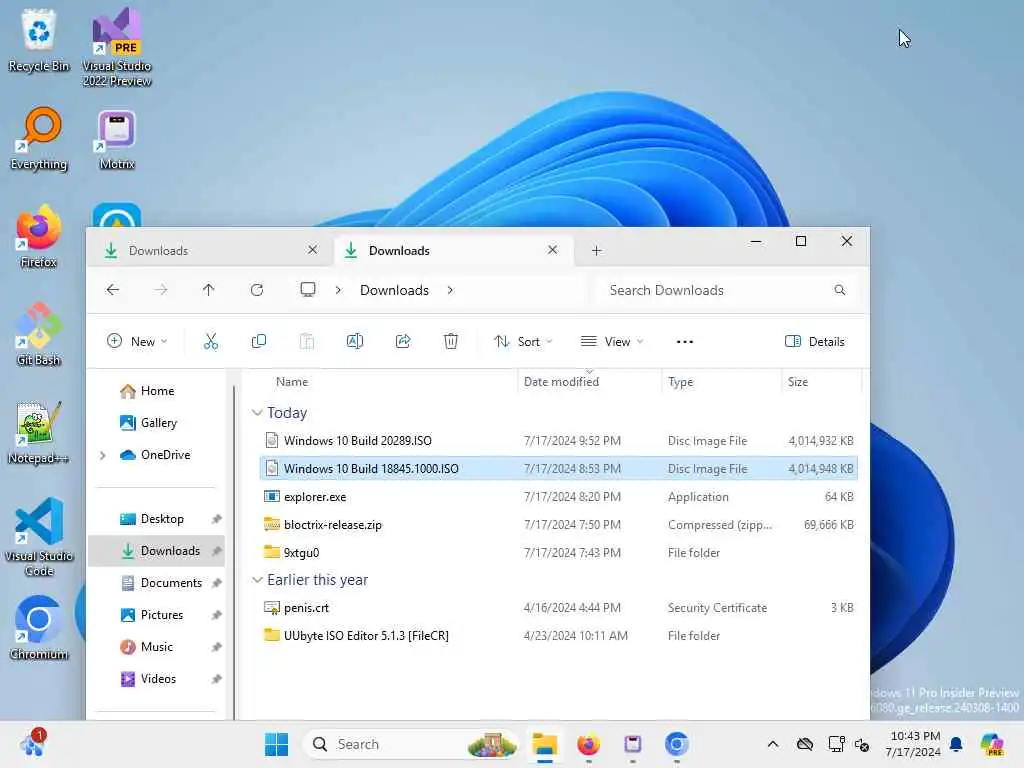Viewport: 1024px width, 768px height.
Task: Select the Visual Studio Code desktop shortcut
Action: click(x=39, y=537)
